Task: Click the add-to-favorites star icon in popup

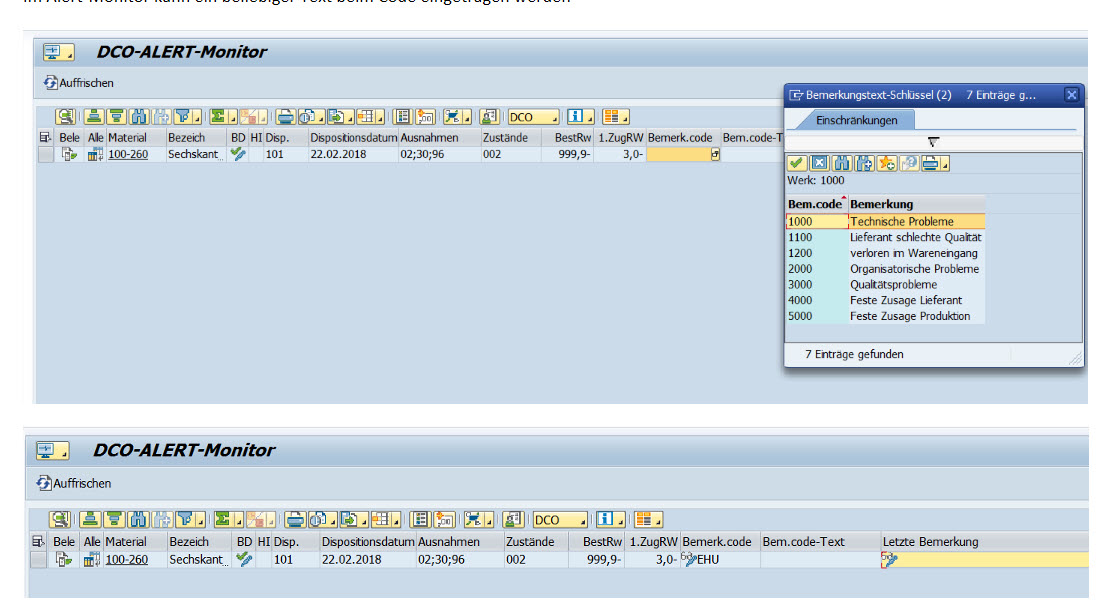Action: pos(886,163)
